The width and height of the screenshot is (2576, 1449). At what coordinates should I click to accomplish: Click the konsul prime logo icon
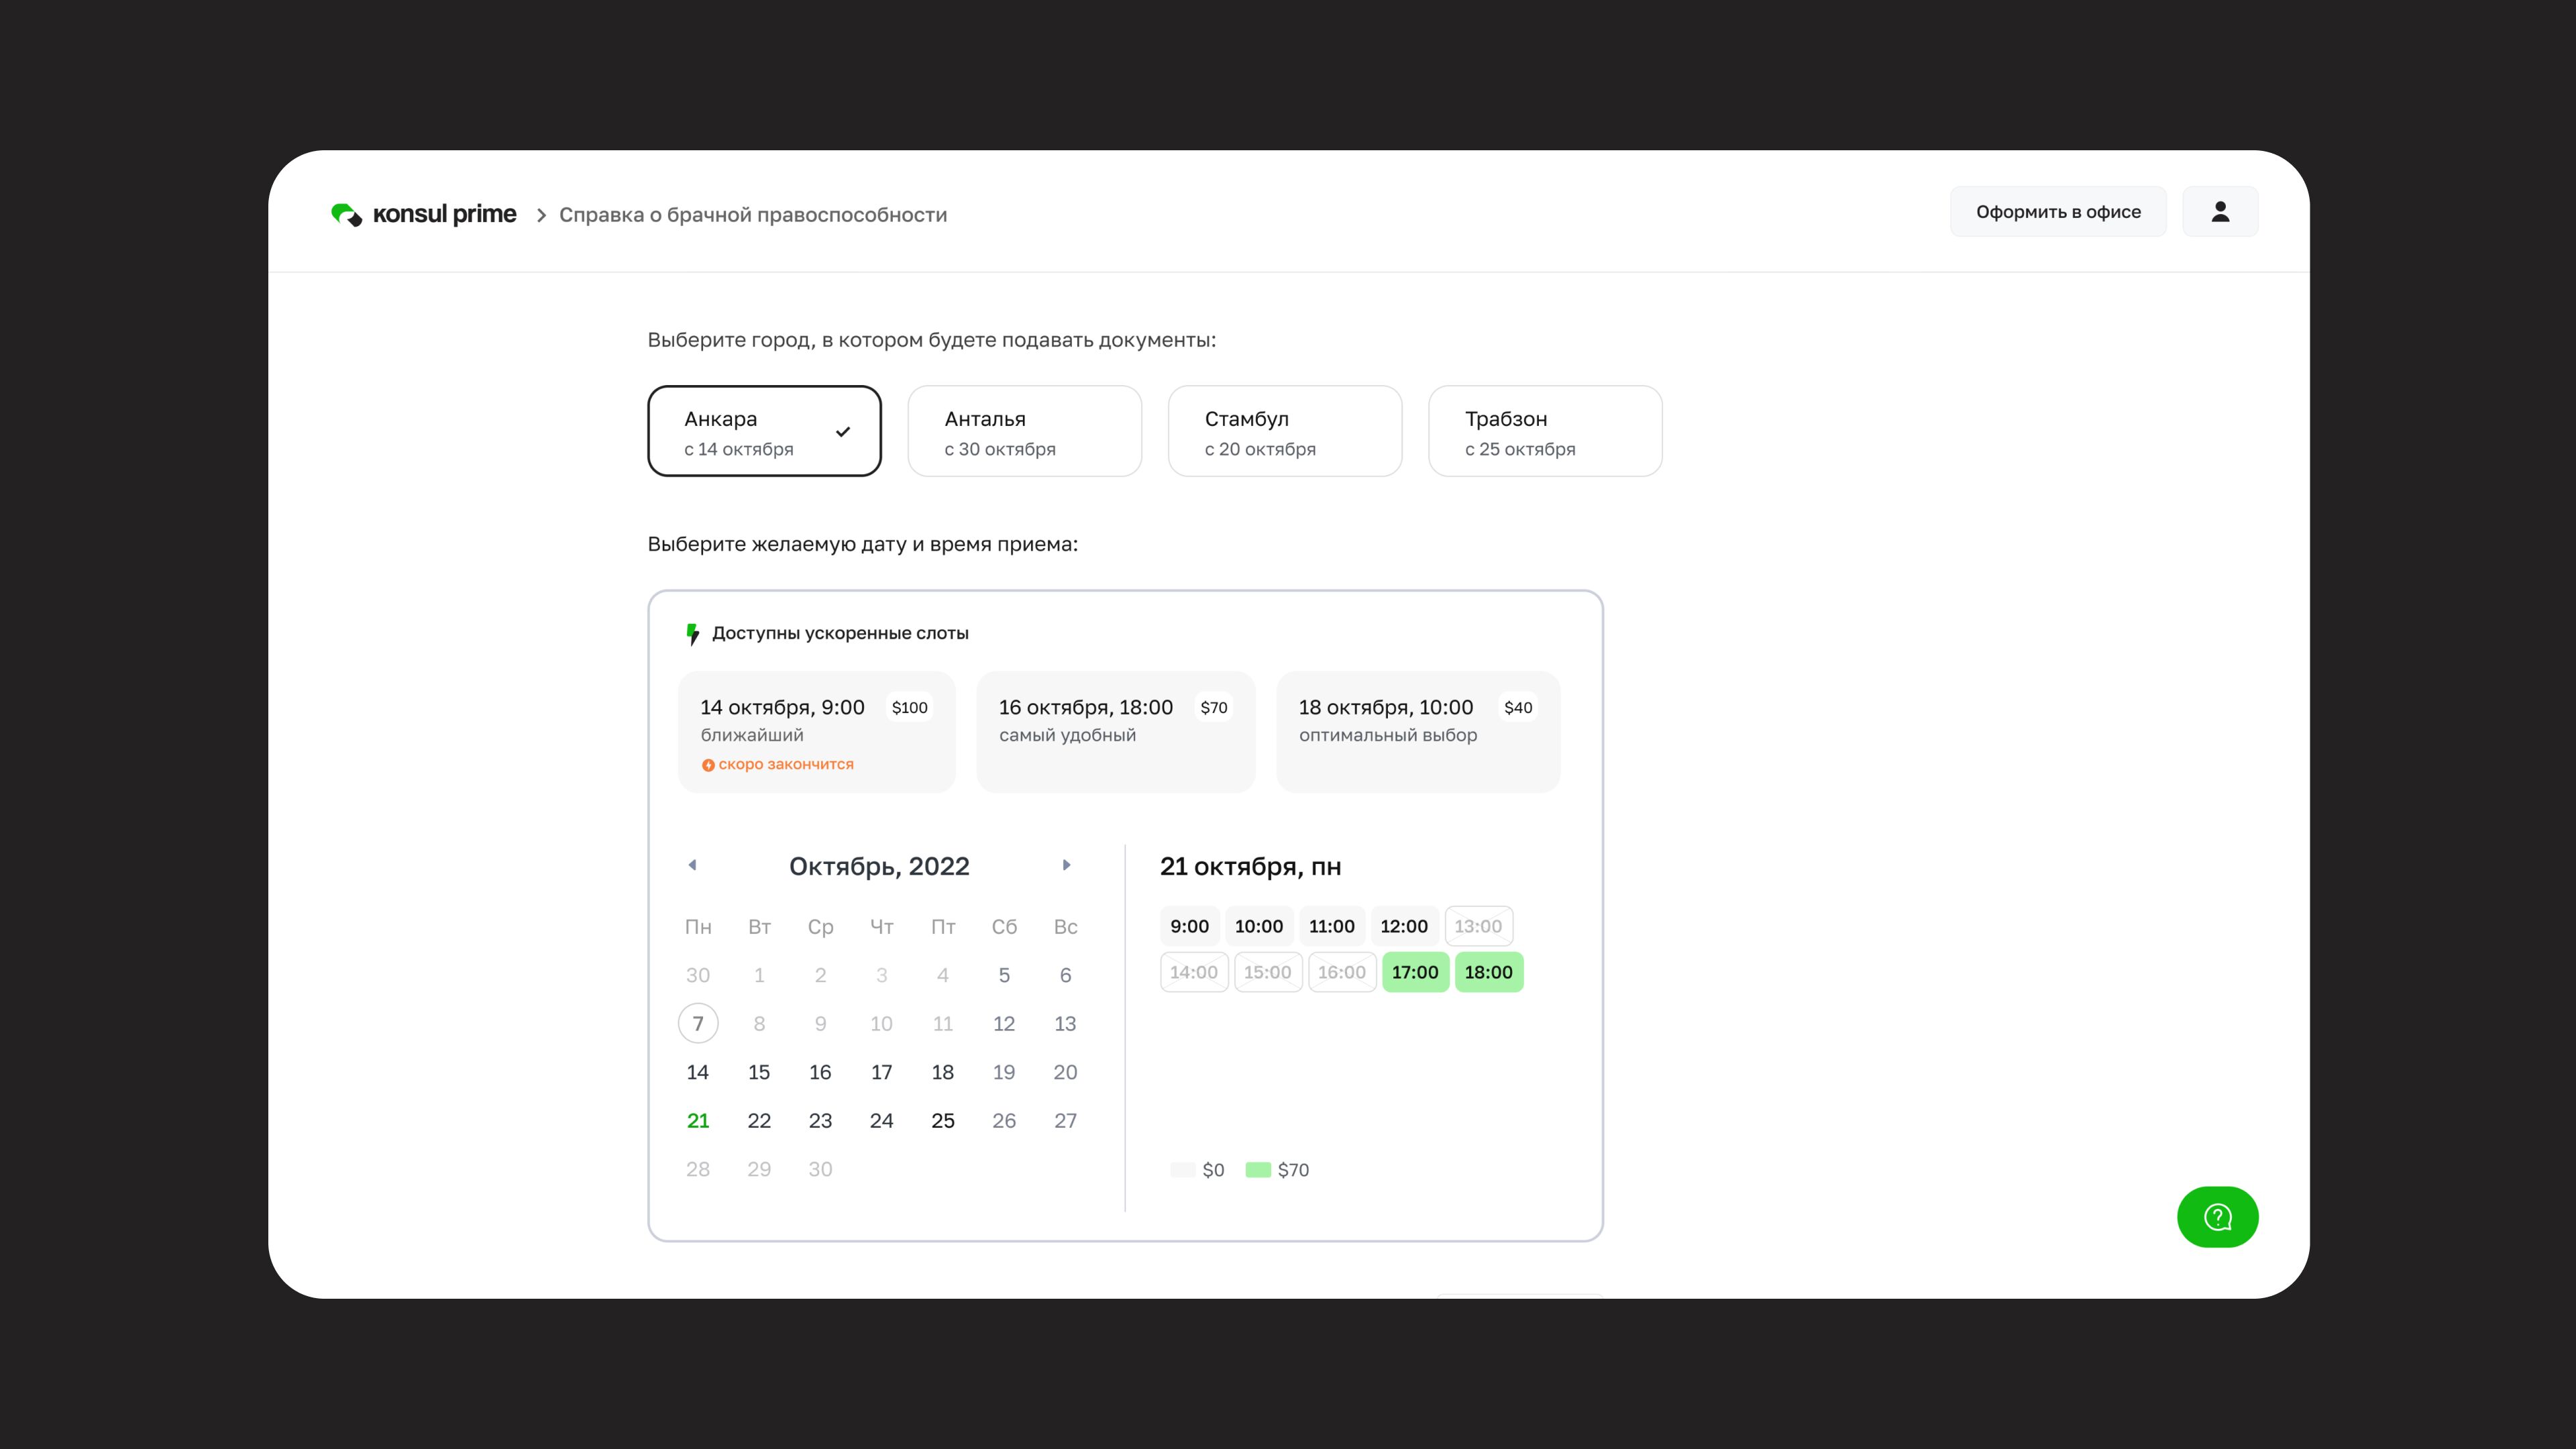(x=346, y=214)
